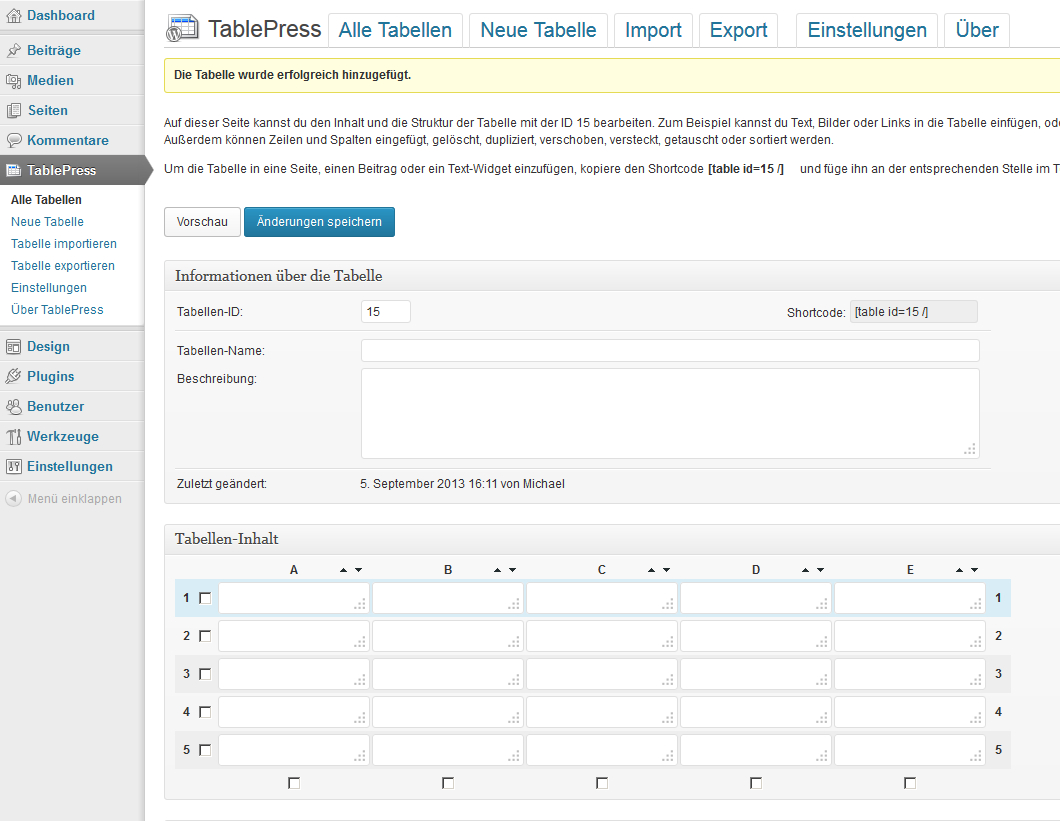The image size is (1060, 821).
Task: Select row 1 checkbox
Action: coord(206,599)
